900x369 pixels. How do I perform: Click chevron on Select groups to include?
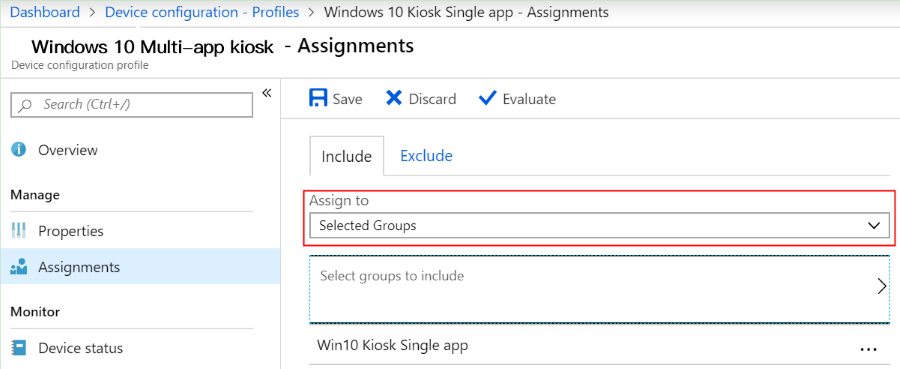click(x=882, y=286)
